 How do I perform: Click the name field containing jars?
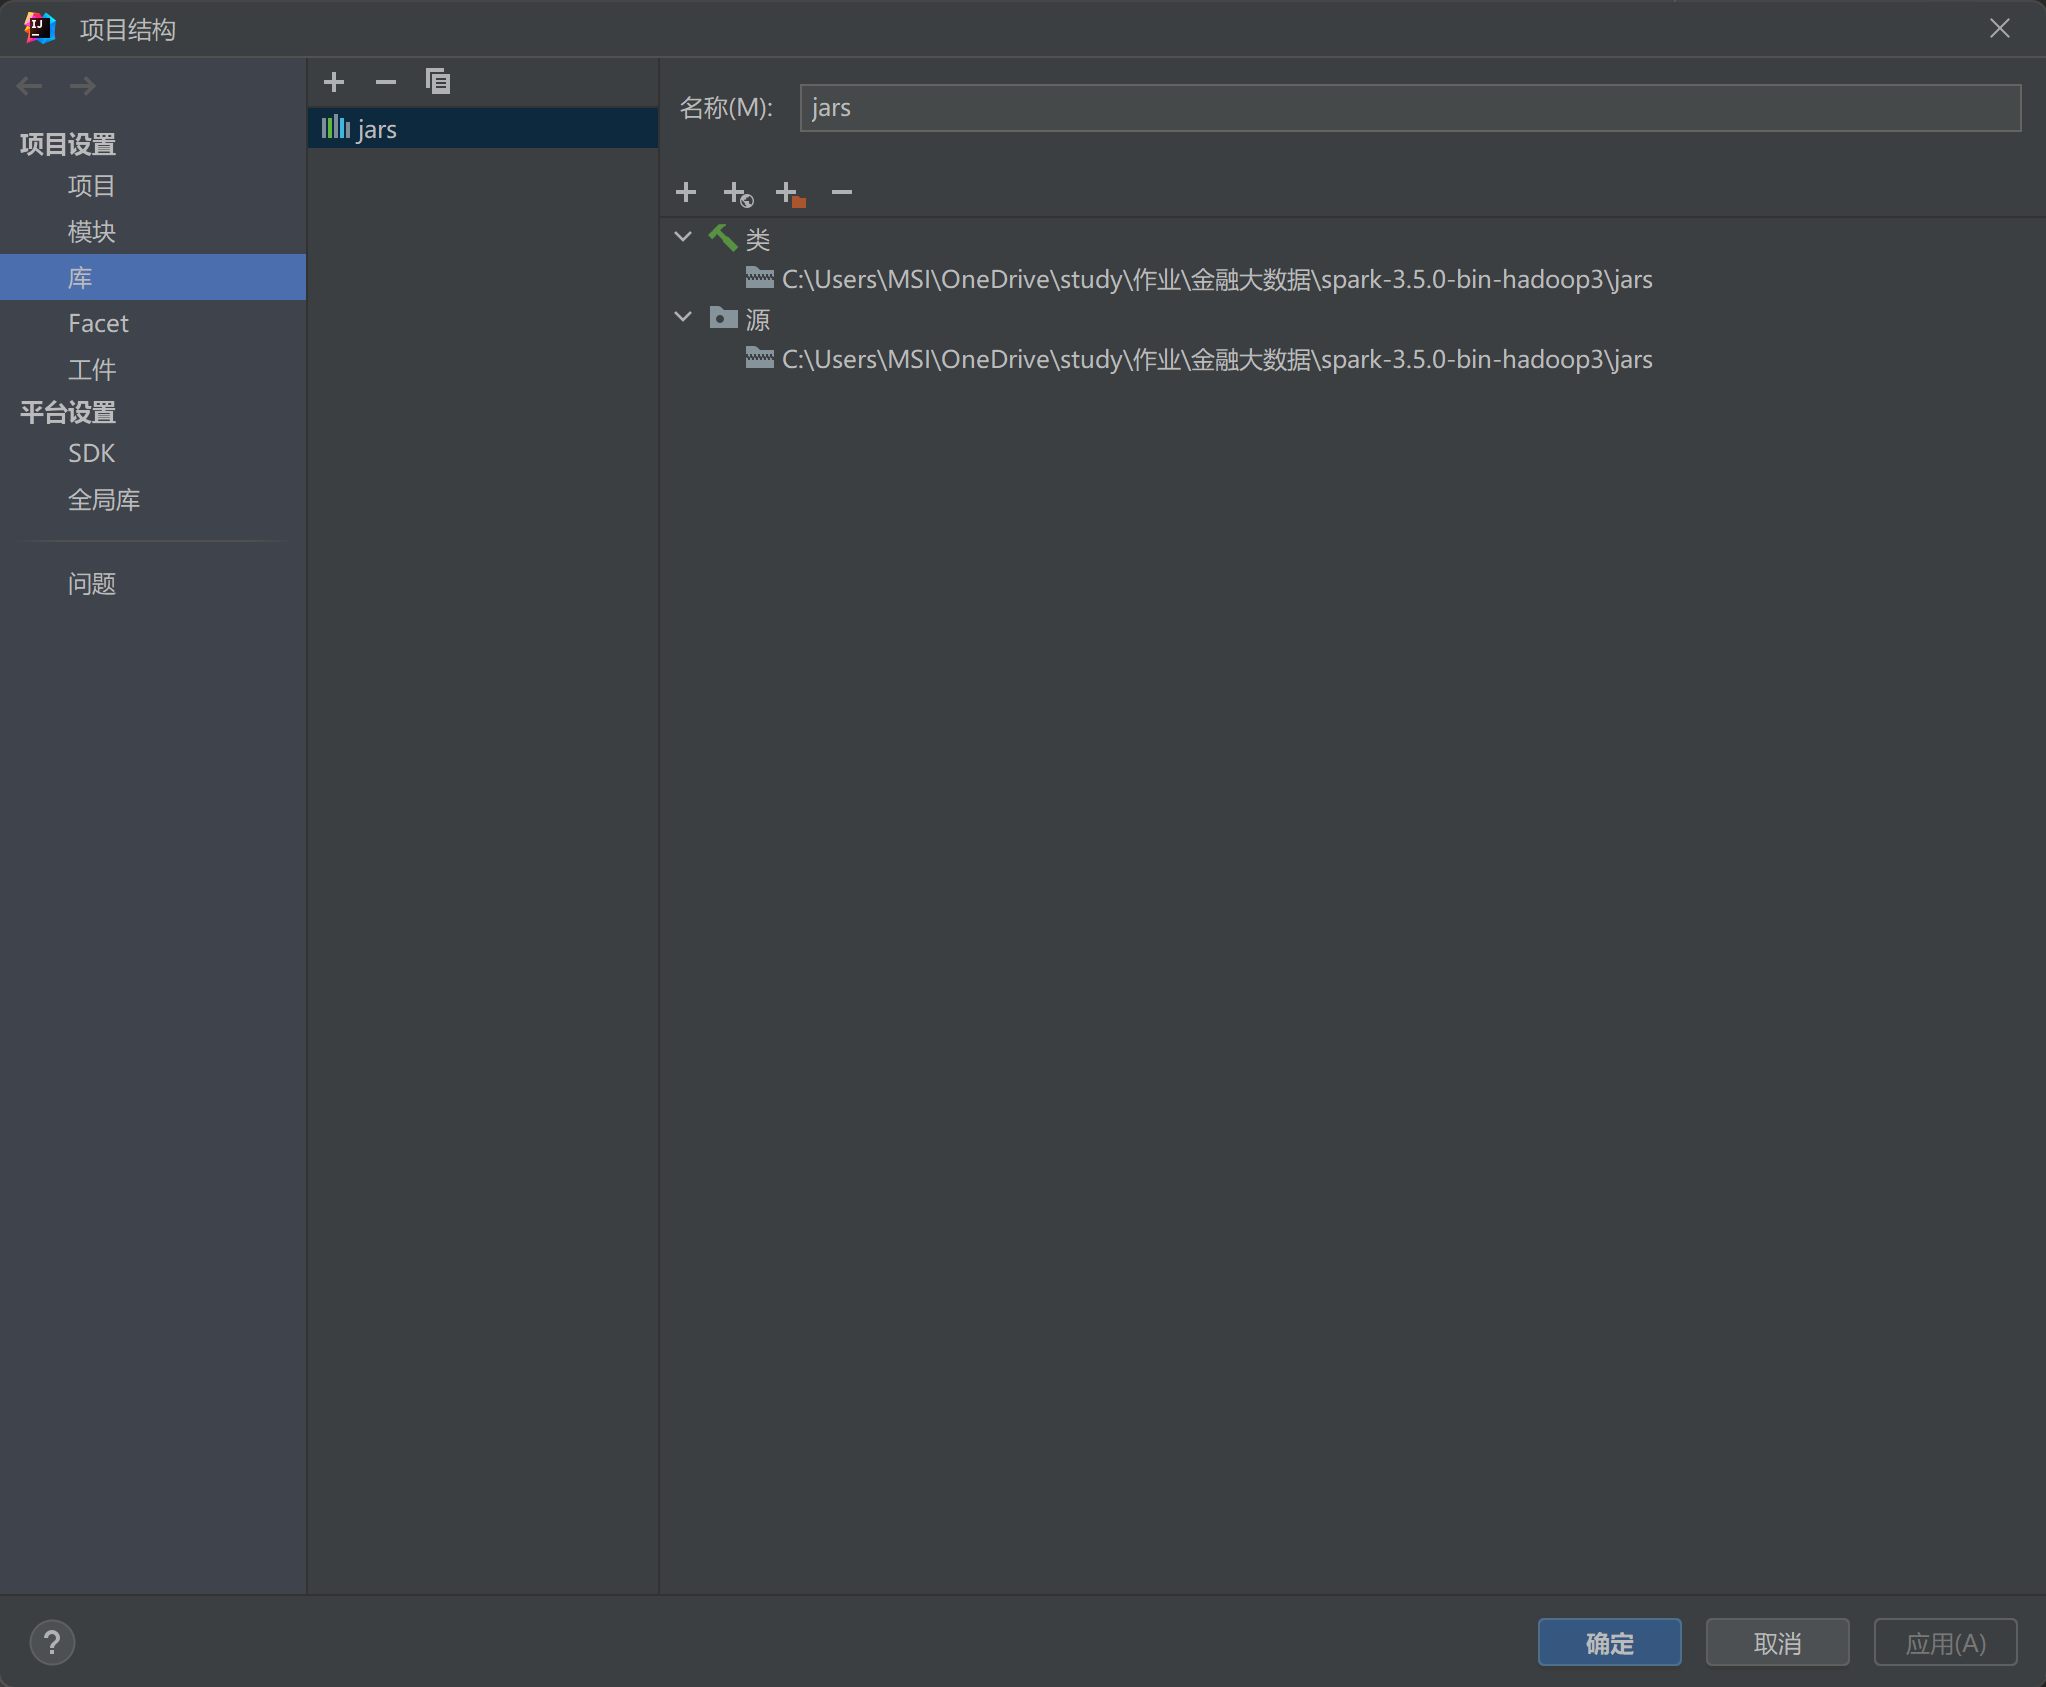click(x=1410, y=108)
